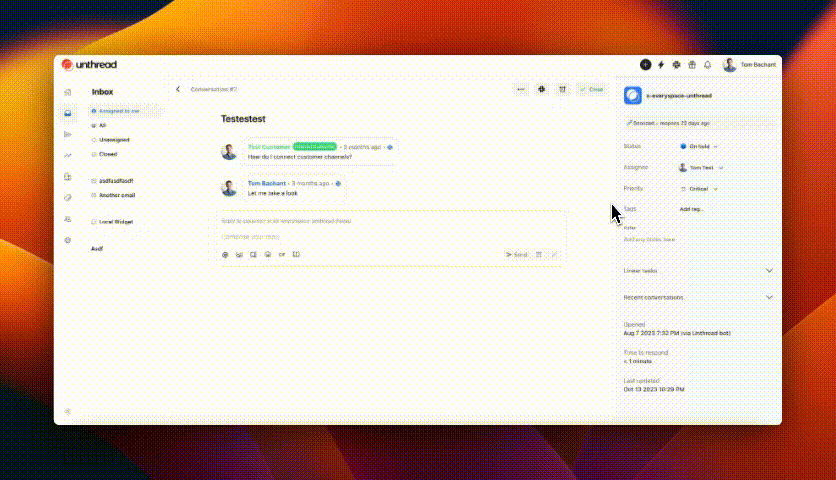Image resolution: width=836 pixels, height=480 pixels.
Task: Click message 'Let me take a look'
Action: tap(272, 193)
